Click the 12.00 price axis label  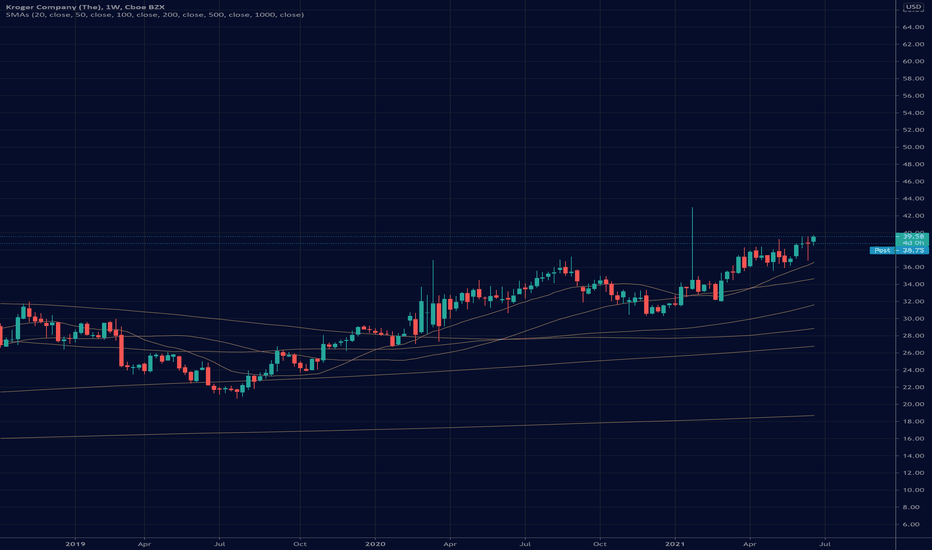pos(913,473)
